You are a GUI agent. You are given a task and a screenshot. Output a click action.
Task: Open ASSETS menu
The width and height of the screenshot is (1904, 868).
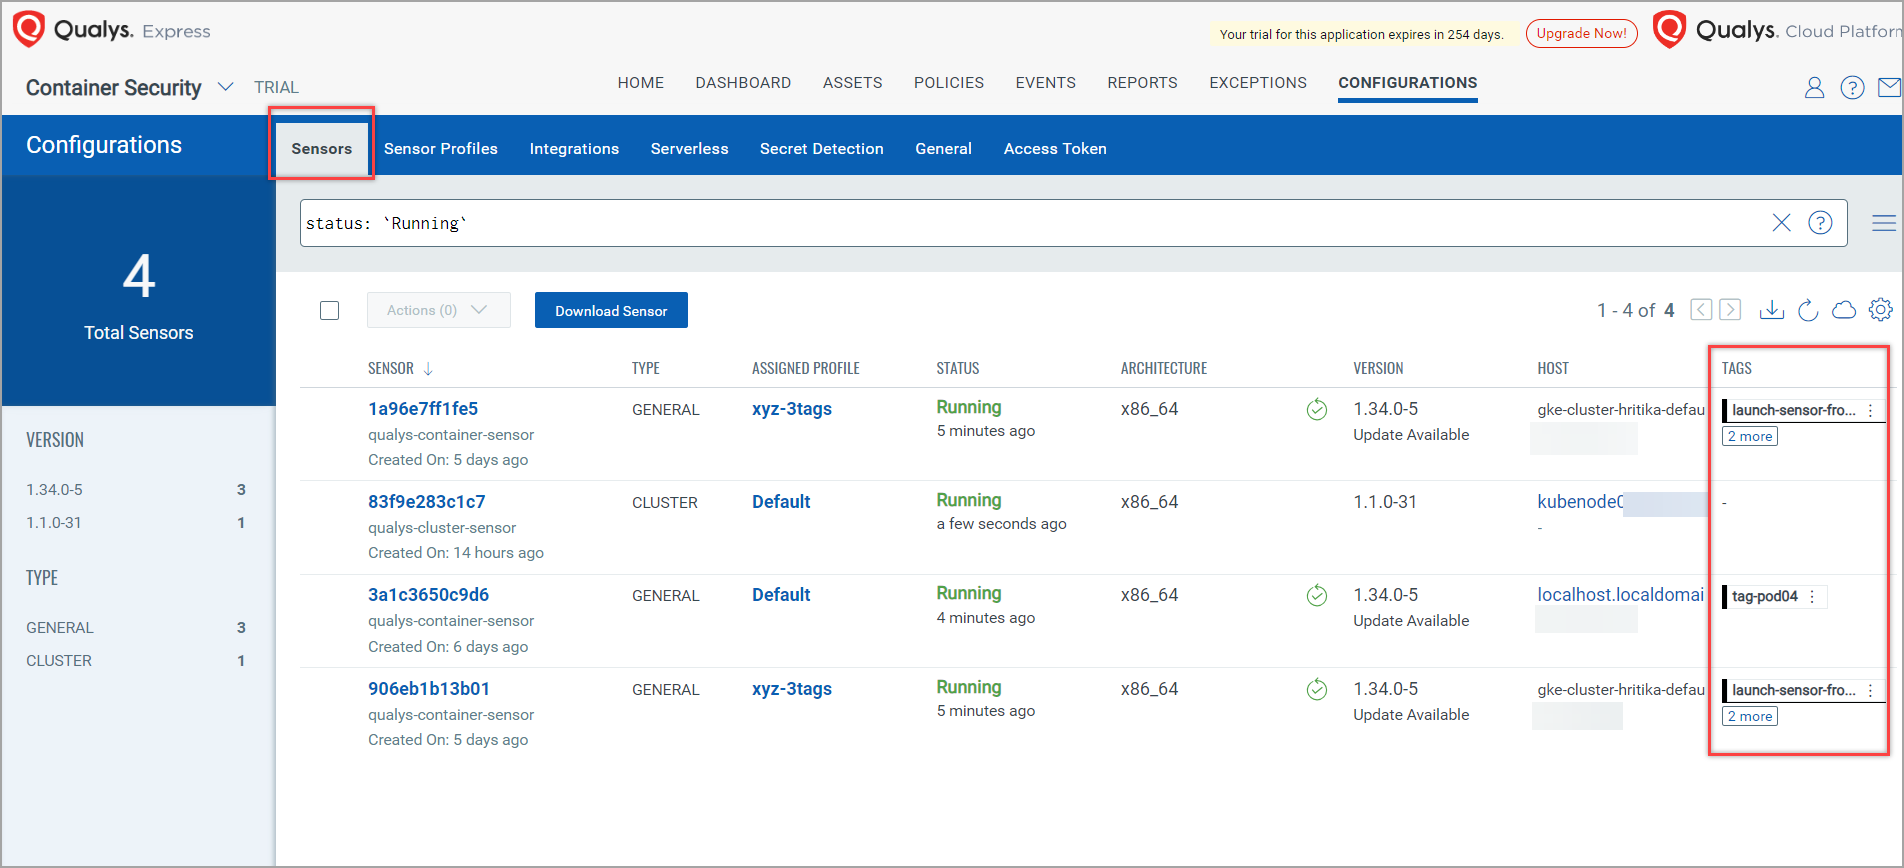852,83
